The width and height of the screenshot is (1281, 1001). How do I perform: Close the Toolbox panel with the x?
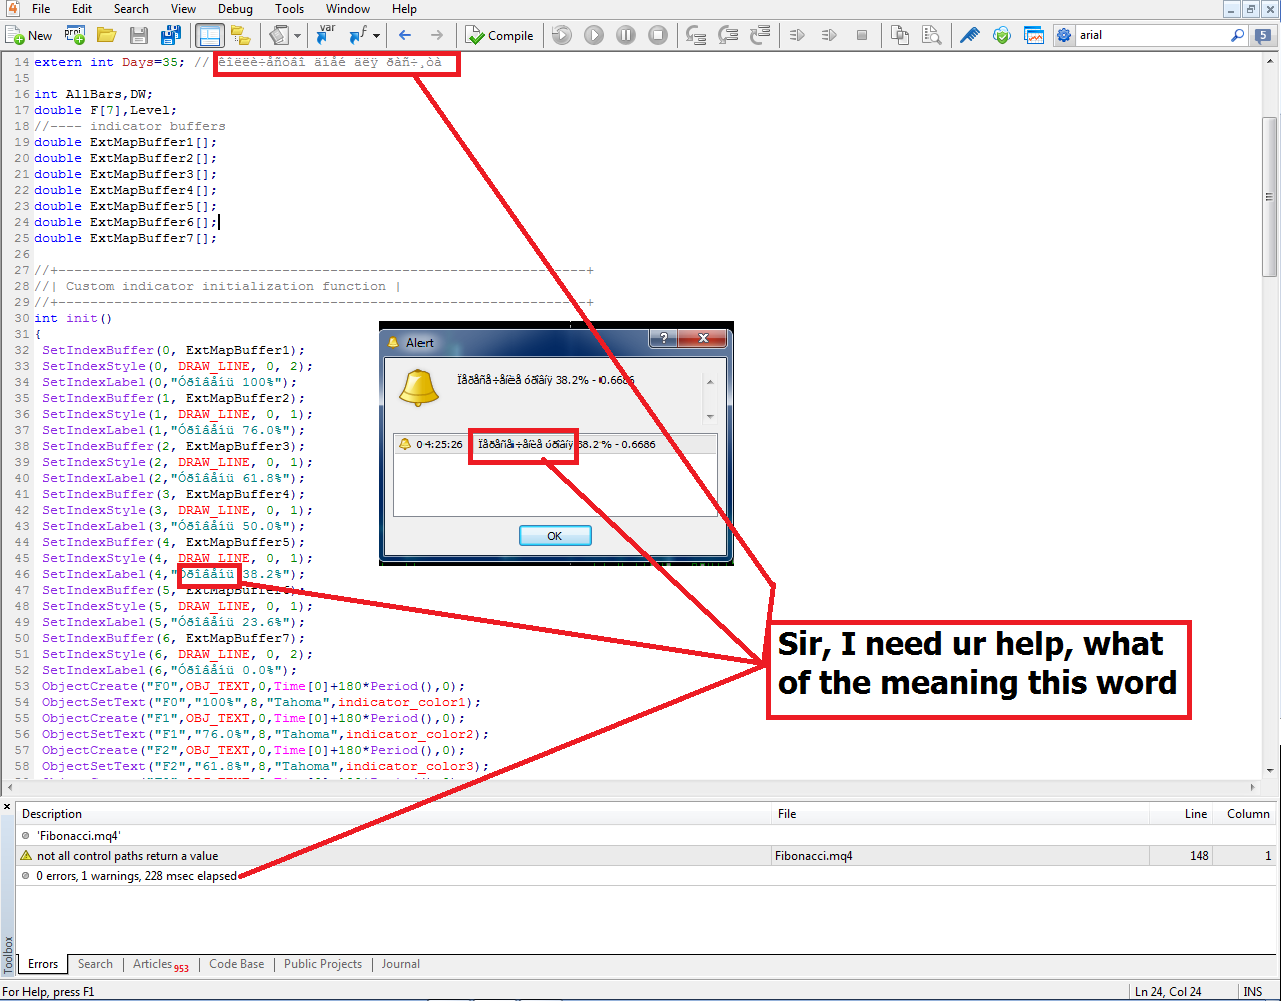[7, 806]
